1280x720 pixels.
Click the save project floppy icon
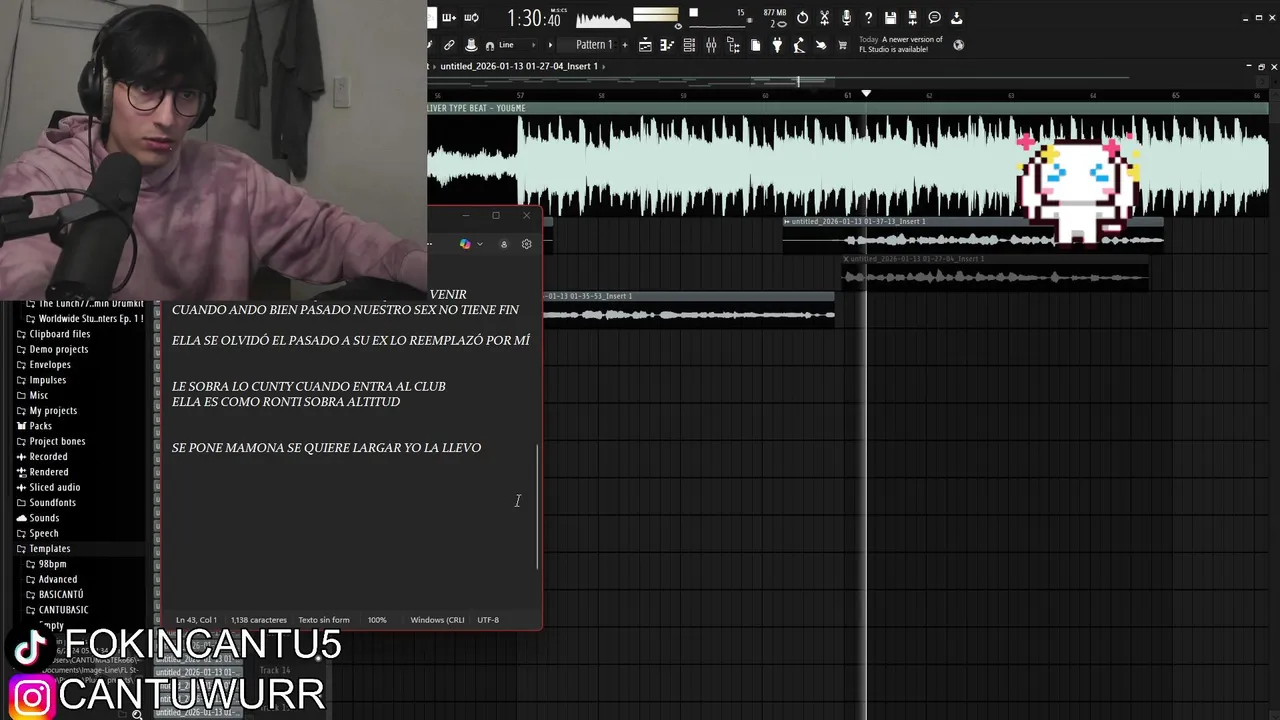click(890, 18)
